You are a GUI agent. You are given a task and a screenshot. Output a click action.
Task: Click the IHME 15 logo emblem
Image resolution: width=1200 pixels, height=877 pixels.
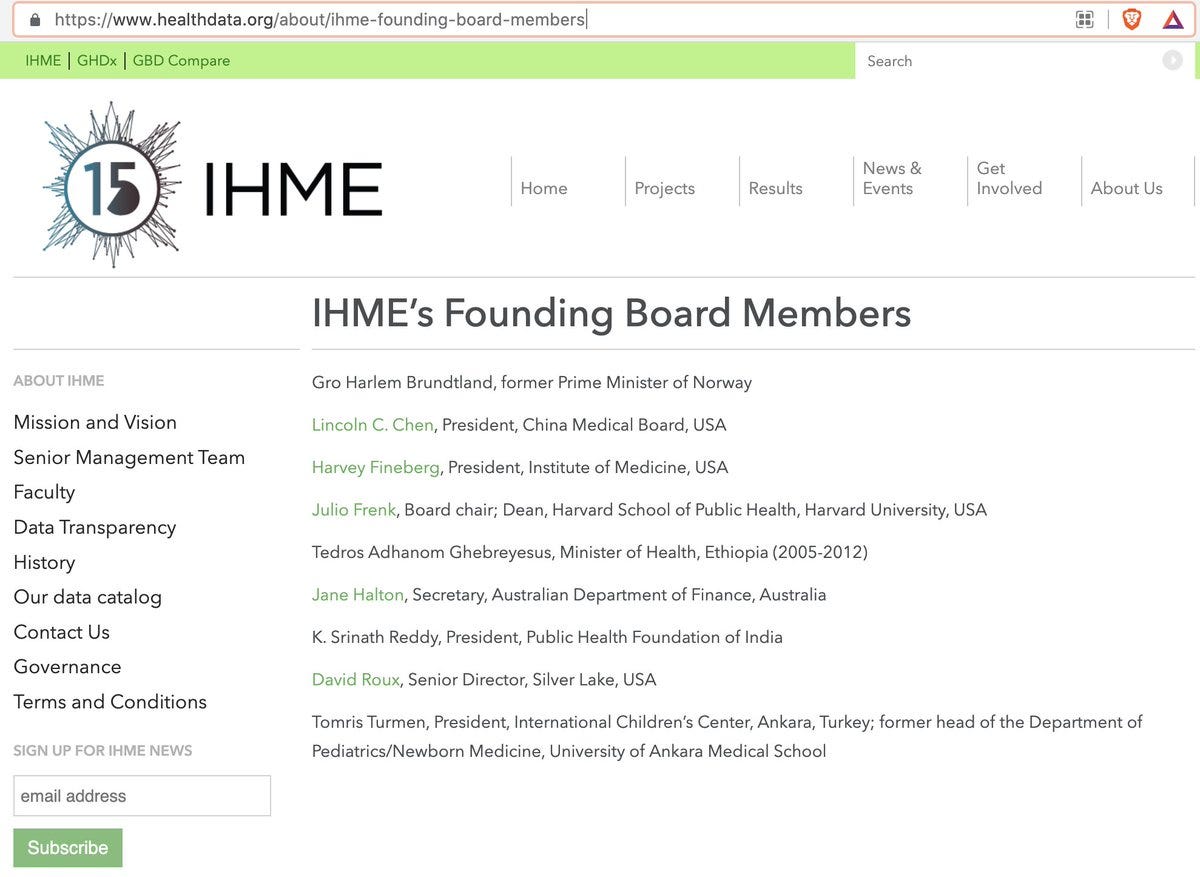(112, 186)
